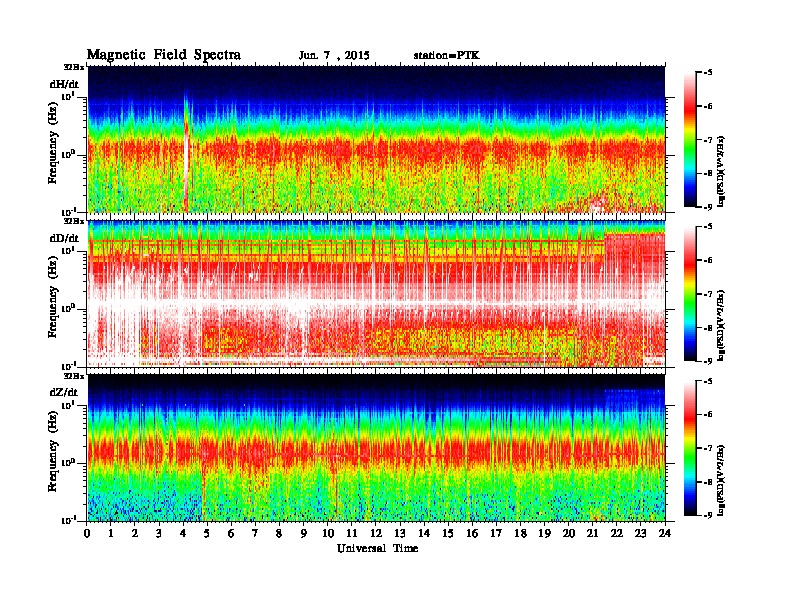Click hour tick label "6" on time axis
The image size is (792, 612).
click(231, 533)
